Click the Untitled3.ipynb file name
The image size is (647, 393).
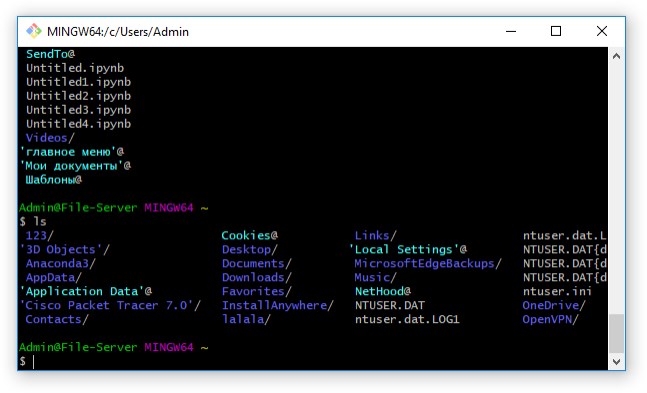(x=78, y=110)
